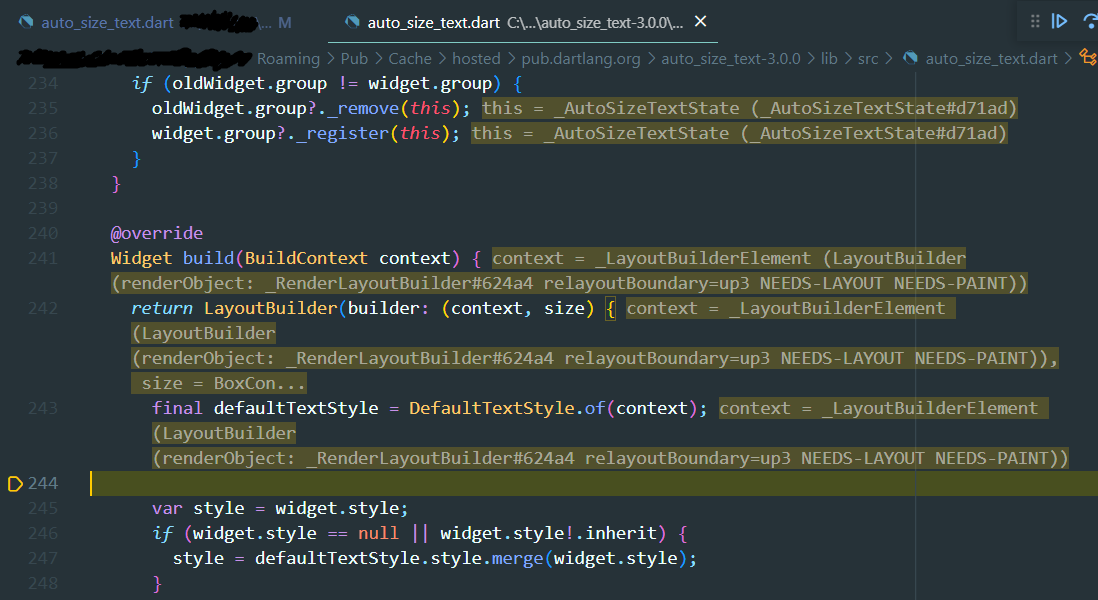Open the src breadcrumb dropdown

[866, 59]
